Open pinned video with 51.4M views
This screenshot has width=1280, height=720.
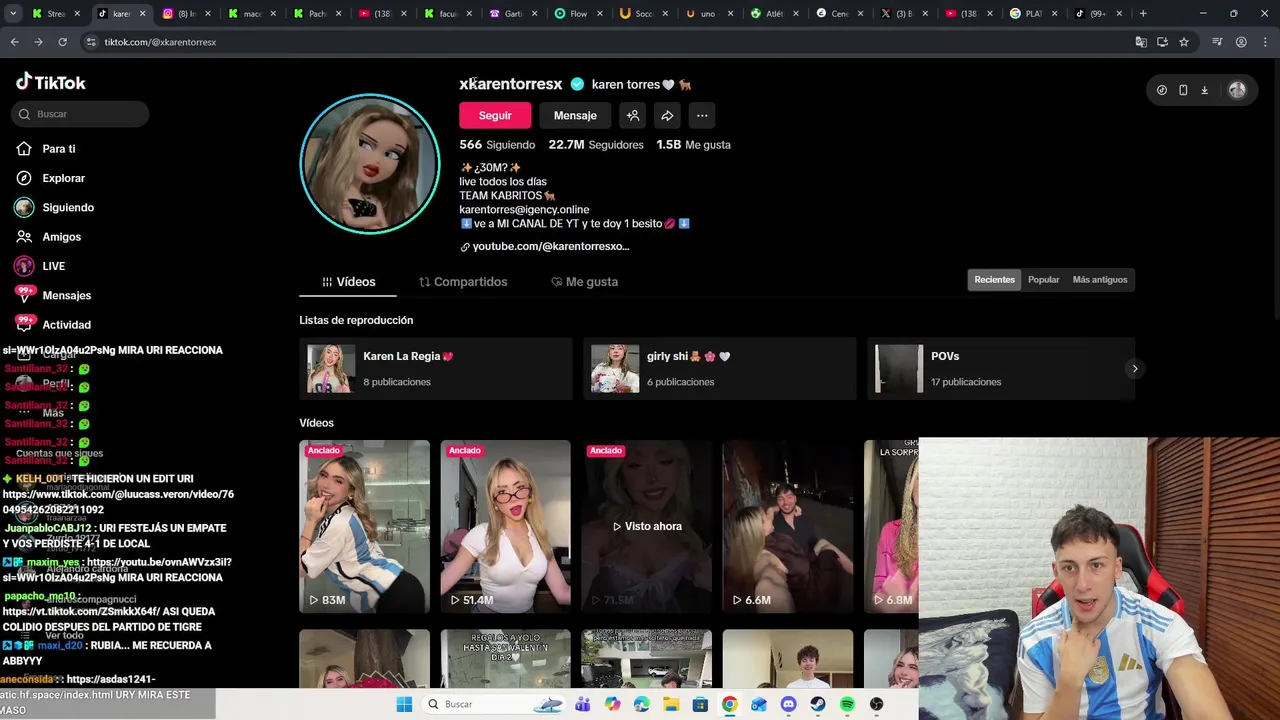[x=505, y=526]
